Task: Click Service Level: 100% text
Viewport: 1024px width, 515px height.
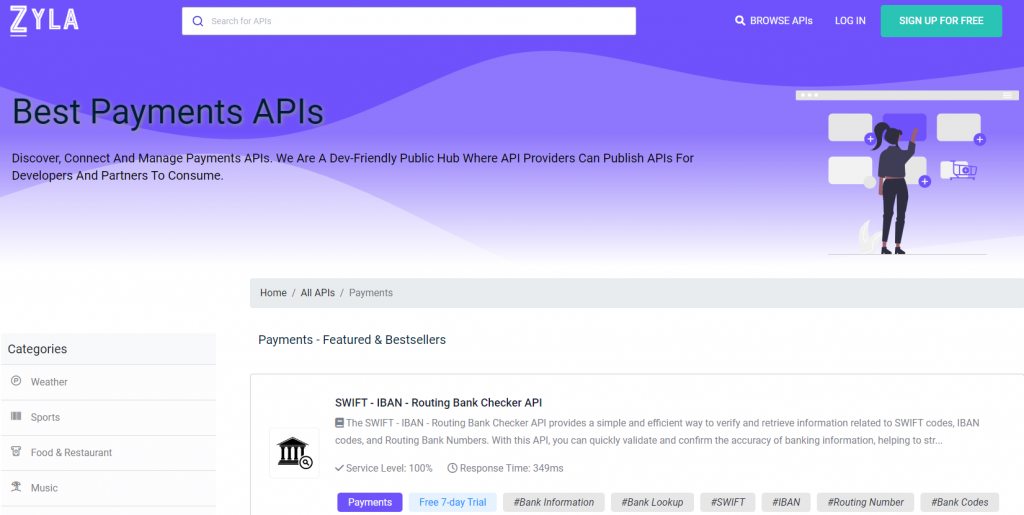Action: tap(389, 468)
